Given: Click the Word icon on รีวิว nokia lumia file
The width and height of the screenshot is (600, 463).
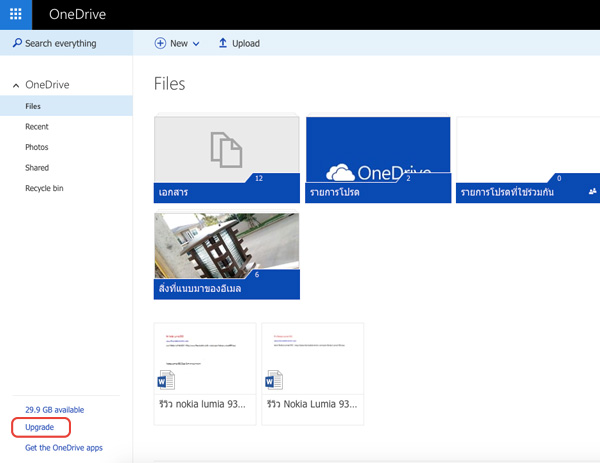Looking at the screenshot, I should click(166, 380).
